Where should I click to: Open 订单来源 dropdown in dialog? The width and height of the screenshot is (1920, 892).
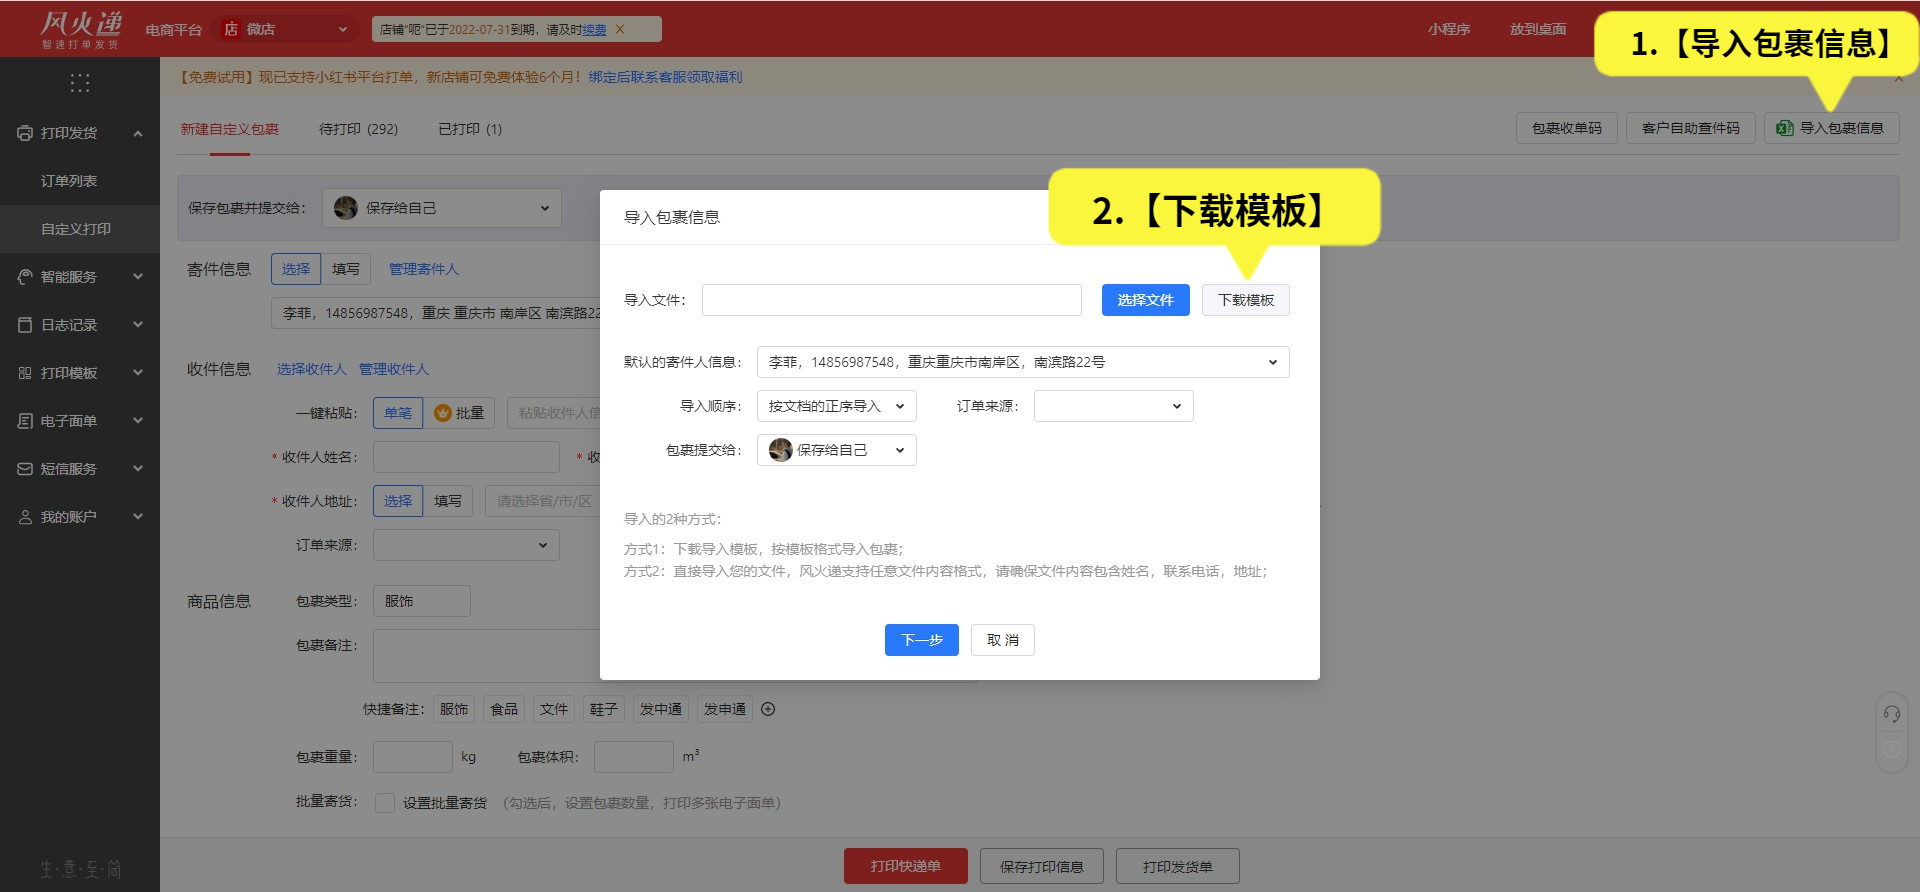[1114, 406]
